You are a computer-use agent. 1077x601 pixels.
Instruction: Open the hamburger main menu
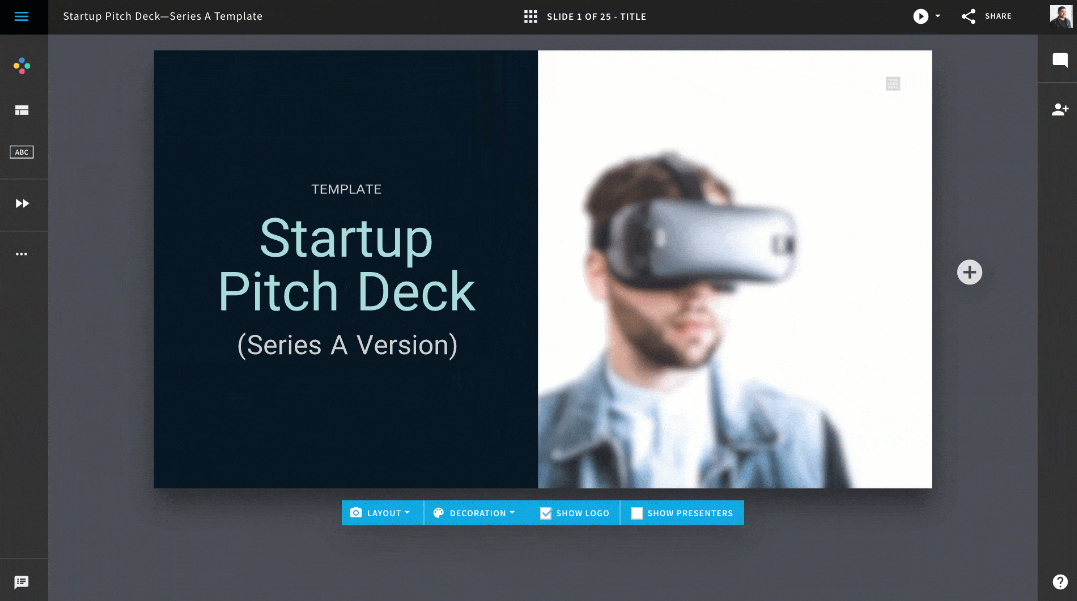21,16
